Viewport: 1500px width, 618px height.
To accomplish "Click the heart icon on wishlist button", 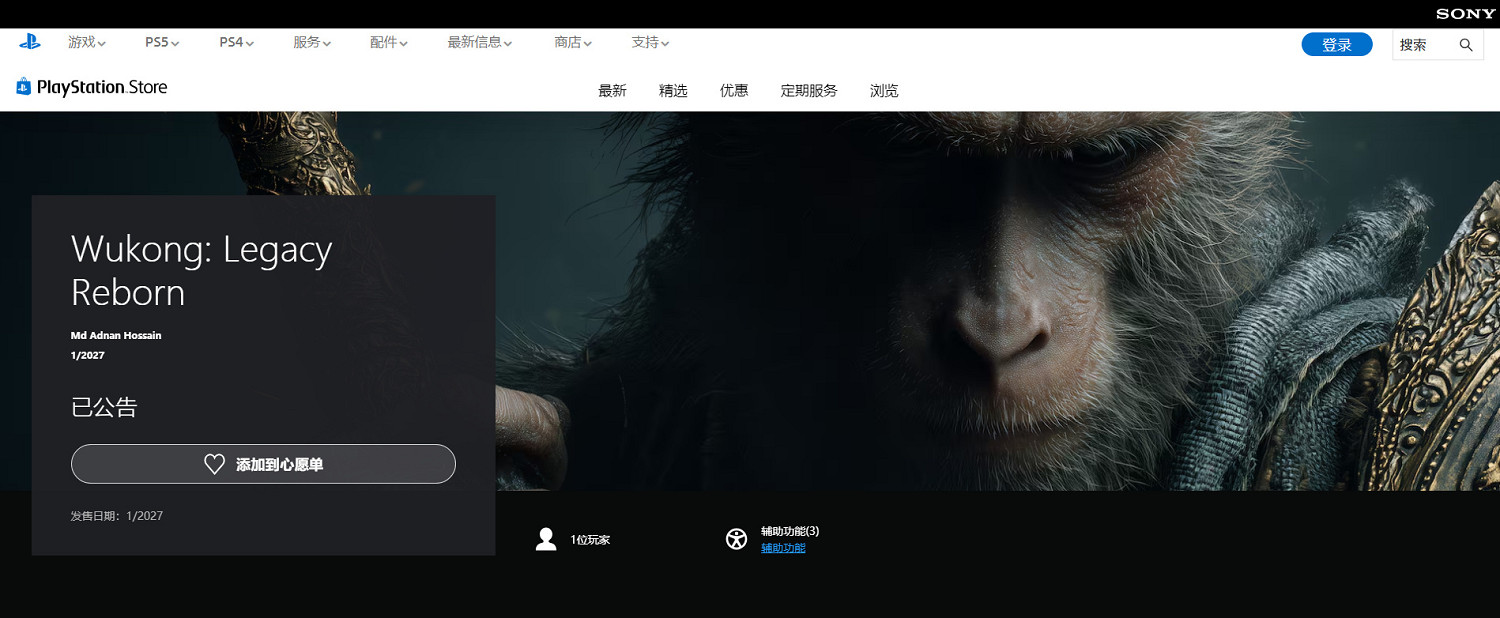I will coord(214,464).
